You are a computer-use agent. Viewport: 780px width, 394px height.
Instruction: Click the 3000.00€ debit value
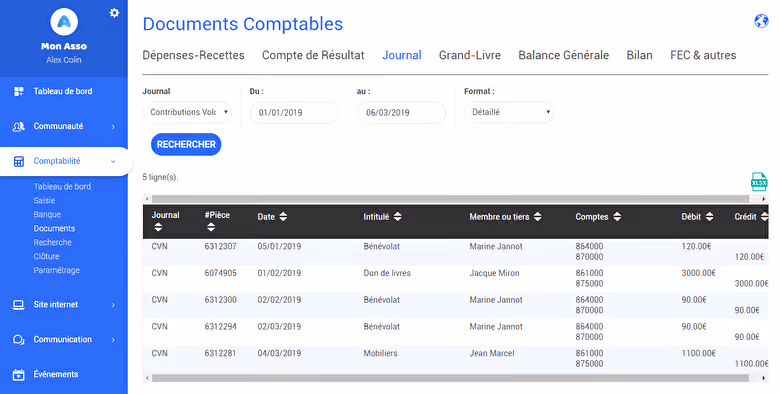click(698, 273)
